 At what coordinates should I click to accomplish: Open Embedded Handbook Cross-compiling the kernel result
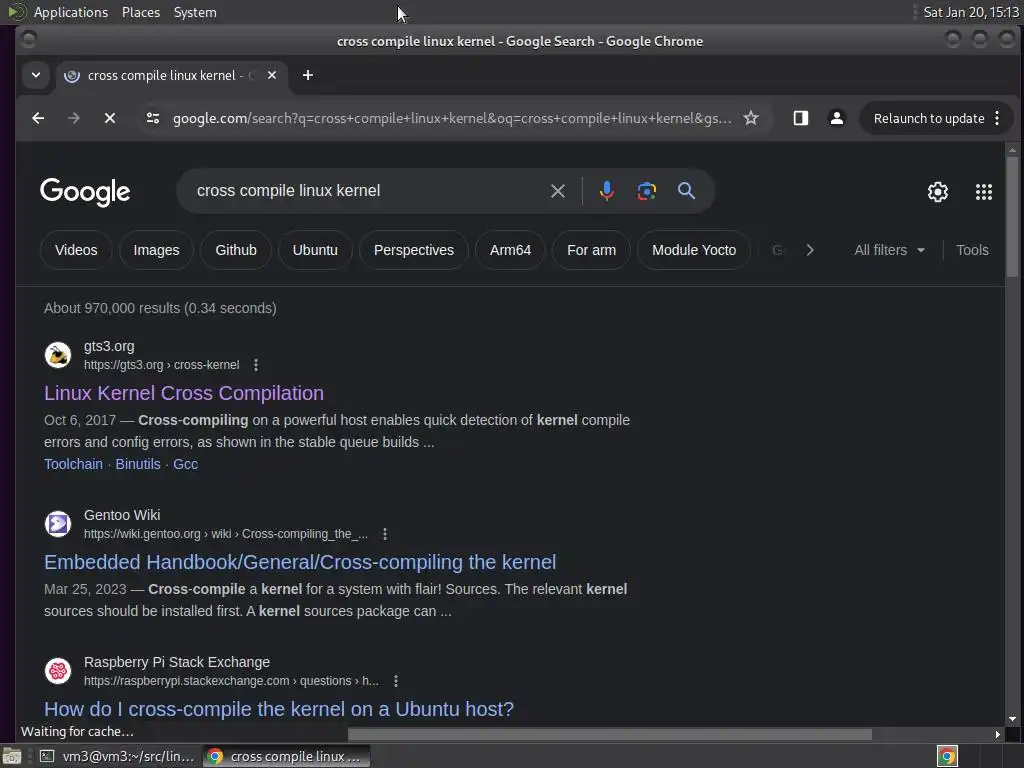[300, 562]
